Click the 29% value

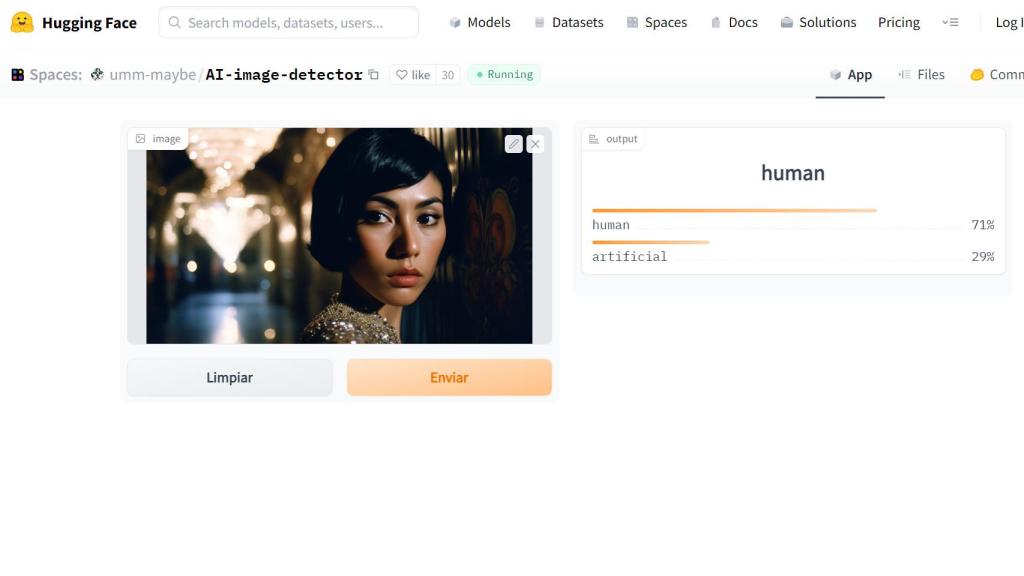click(x=983, y=257)
